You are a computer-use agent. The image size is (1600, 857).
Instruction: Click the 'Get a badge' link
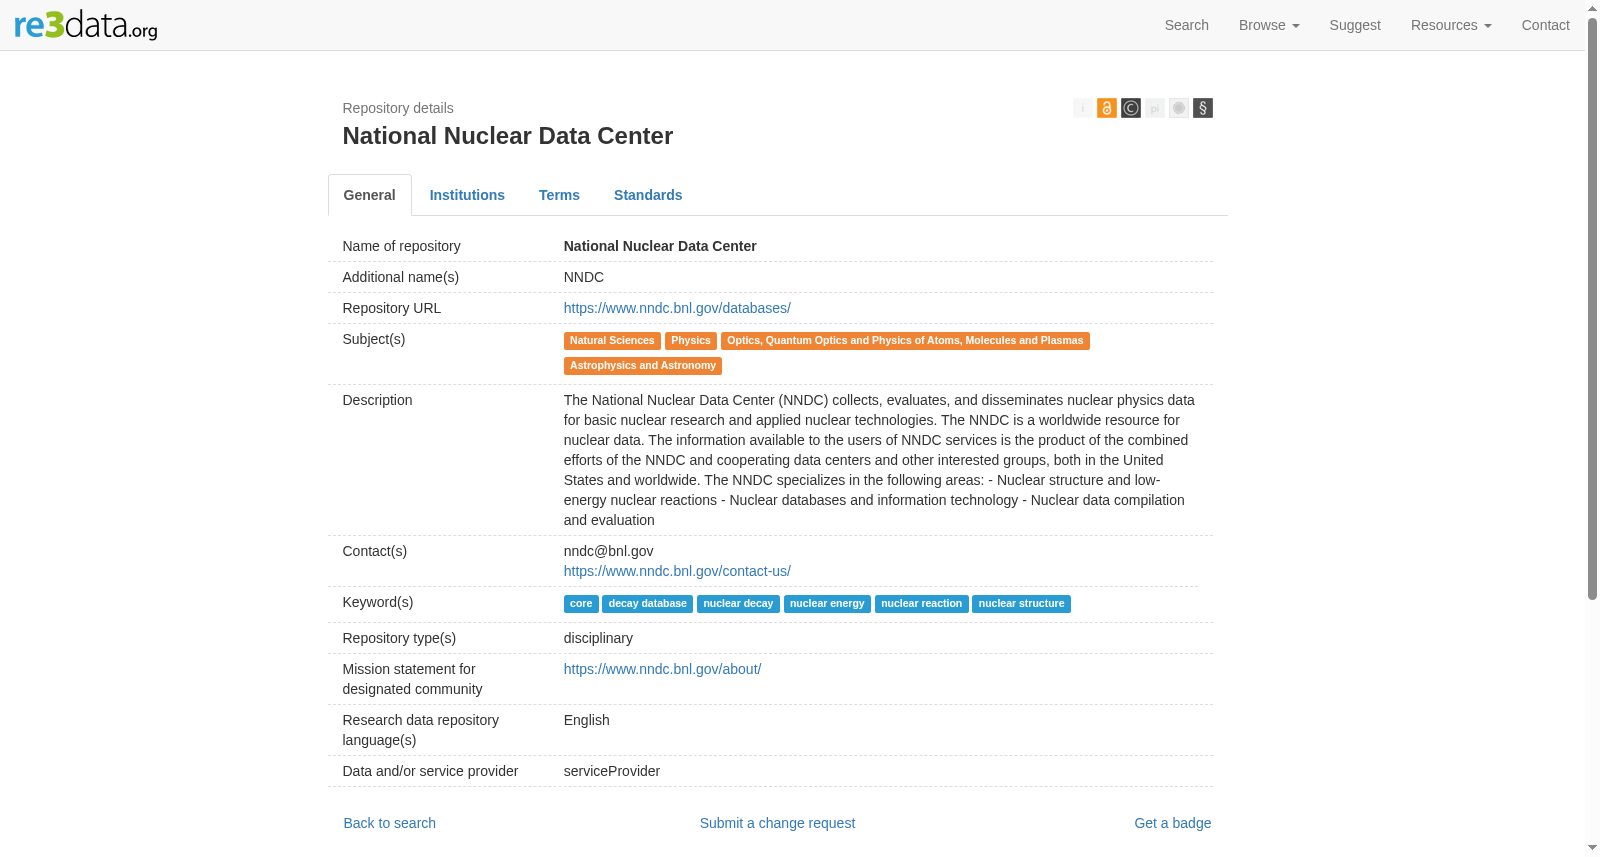1172,823
